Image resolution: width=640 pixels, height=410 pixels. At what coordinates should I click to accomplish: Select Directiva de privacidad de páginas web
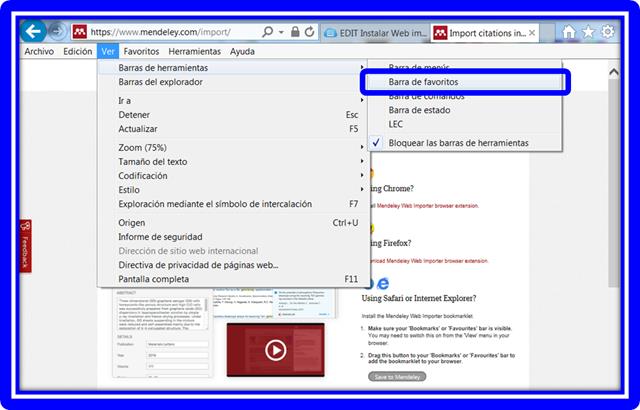pos(233,265)
